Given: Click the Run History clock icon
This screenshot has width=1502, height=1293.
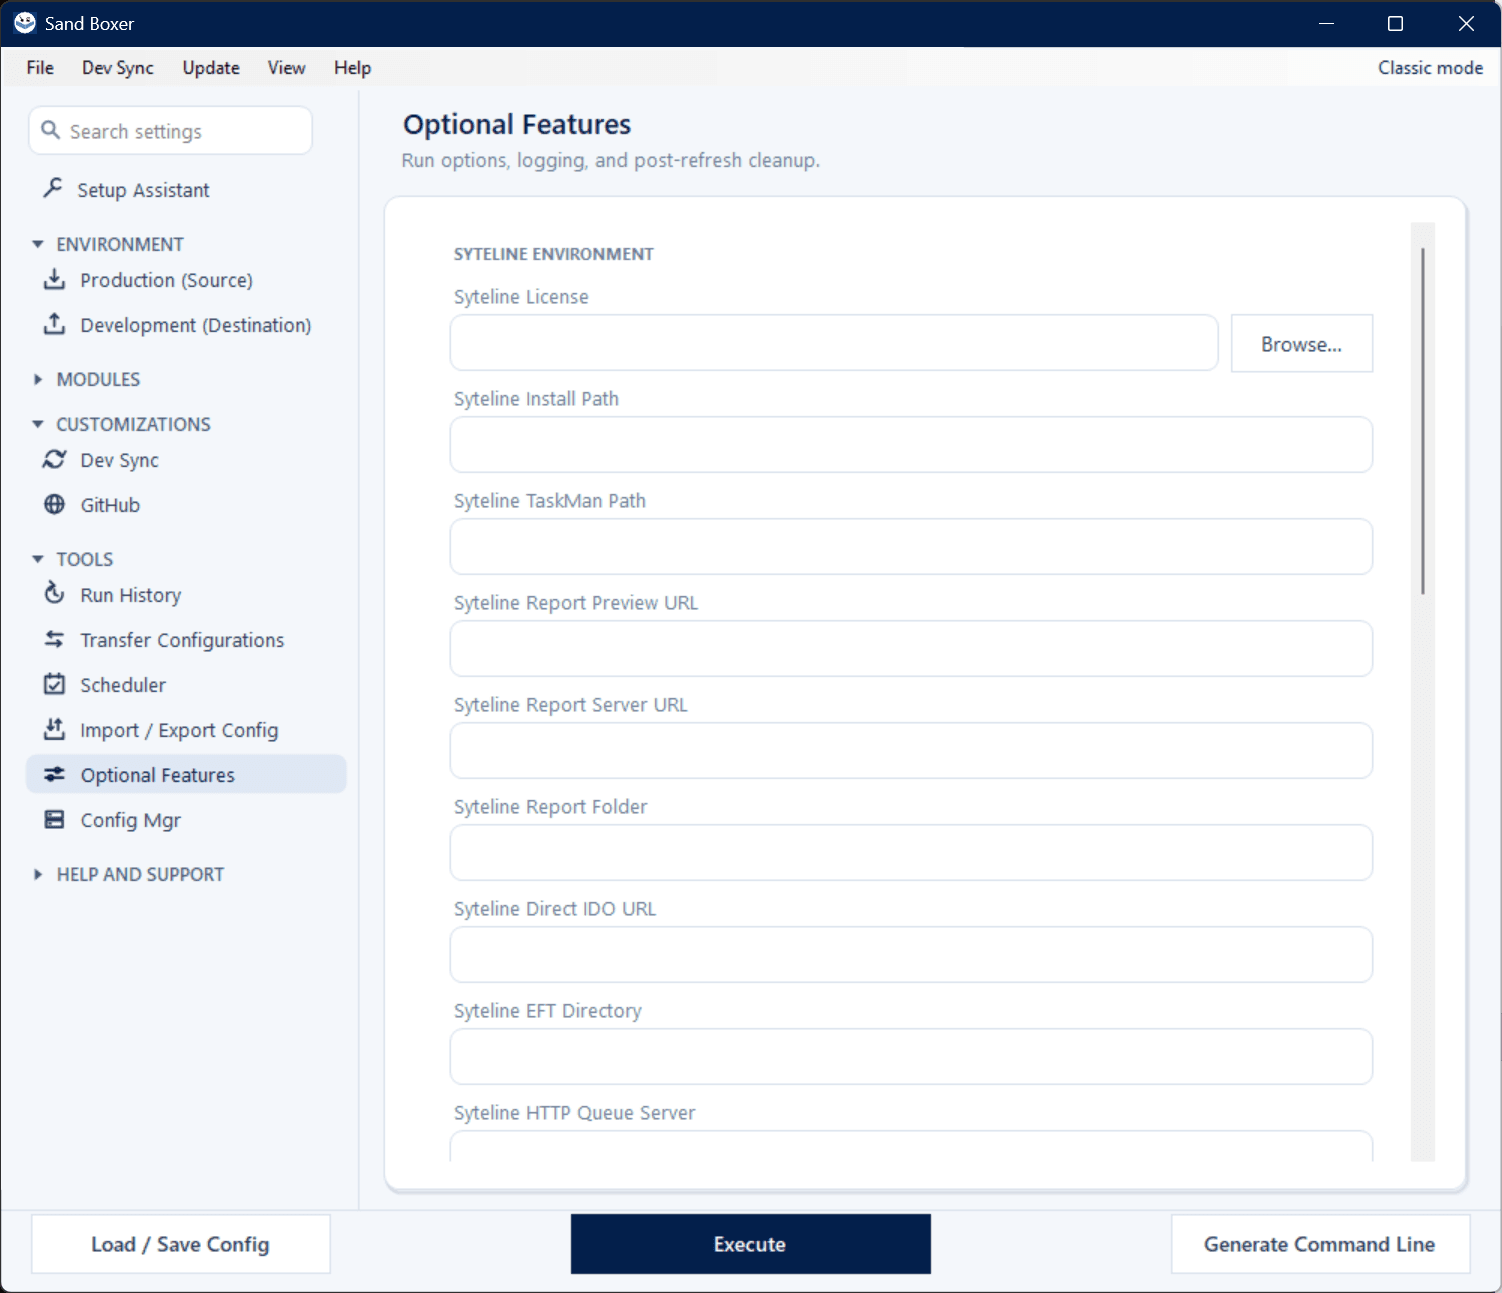Looking at the screenshot, I should coord(54,594).
